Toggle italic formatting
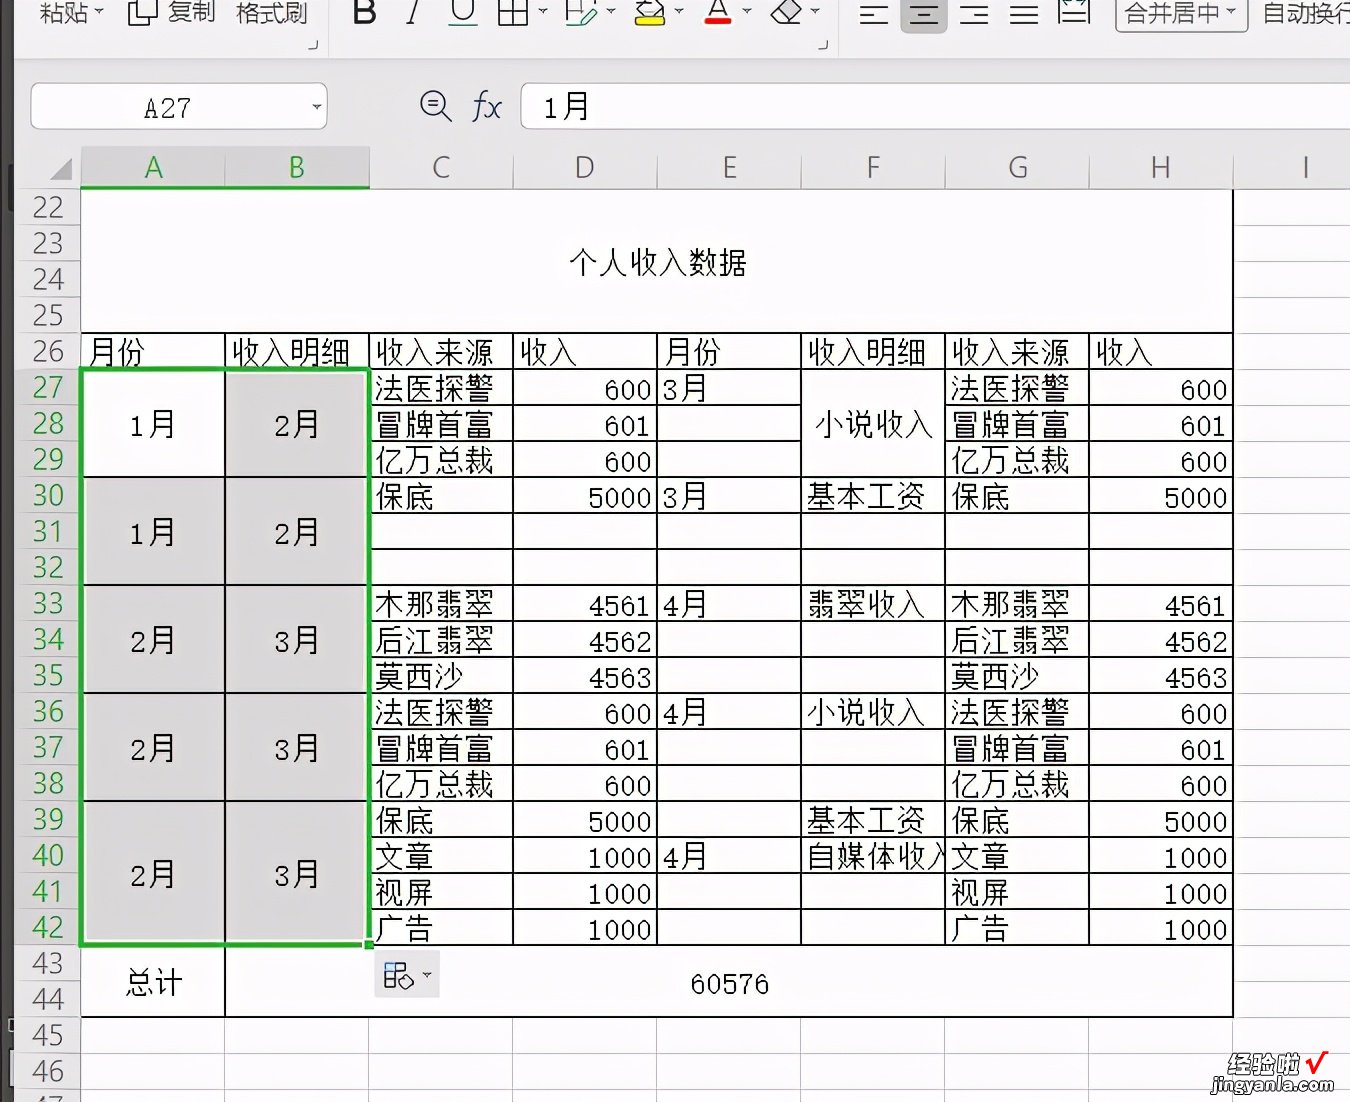Screen dimensions: 1350x1102 [x=413, y=13]
